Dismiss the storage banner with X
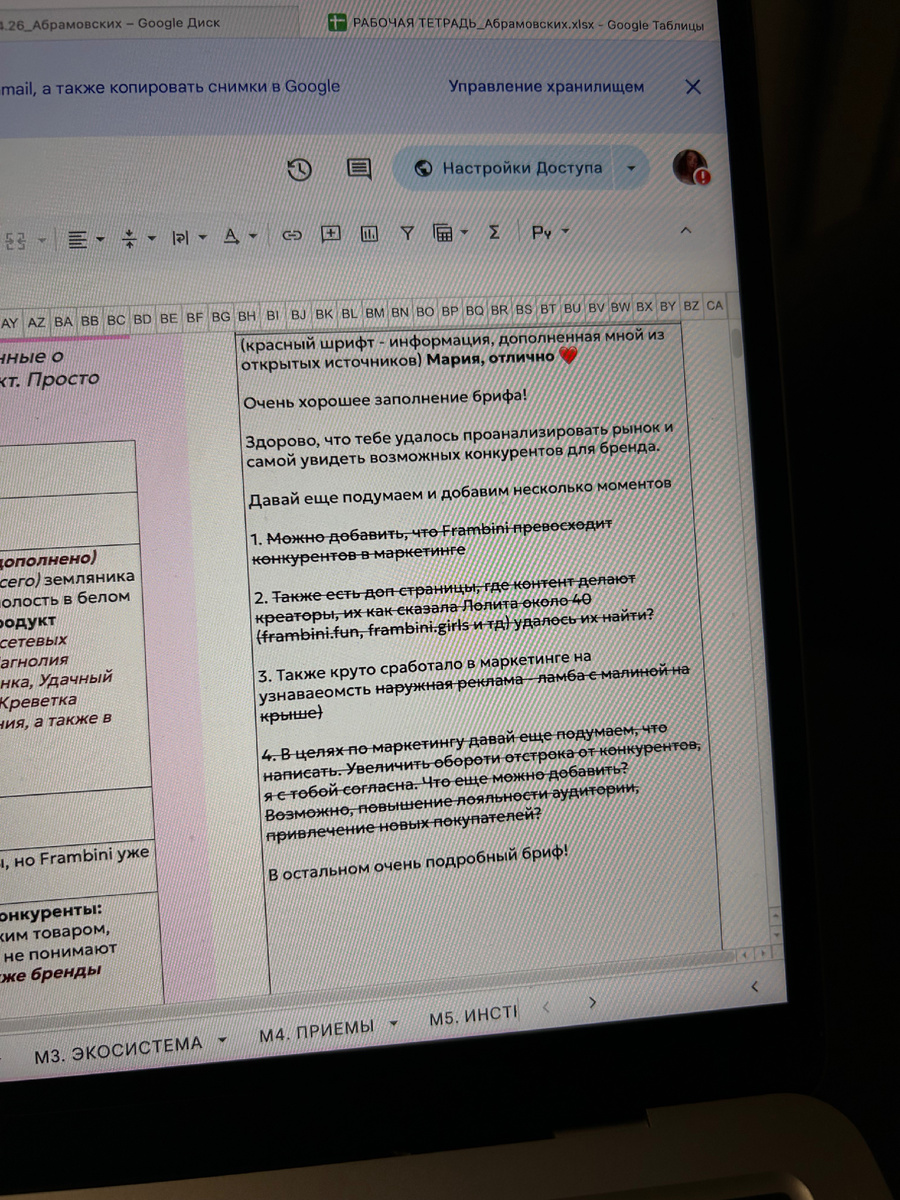Image resolution: width=900 pixels, height=1200 pixels. [x=693, y=87]
